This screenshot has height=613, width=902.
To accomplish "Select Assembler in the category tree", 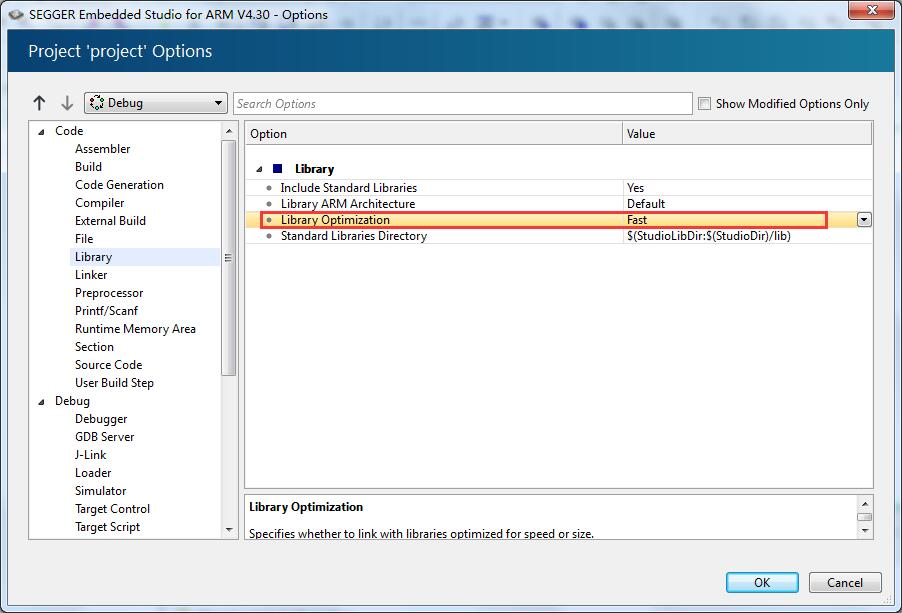I will tap(102, 149).
